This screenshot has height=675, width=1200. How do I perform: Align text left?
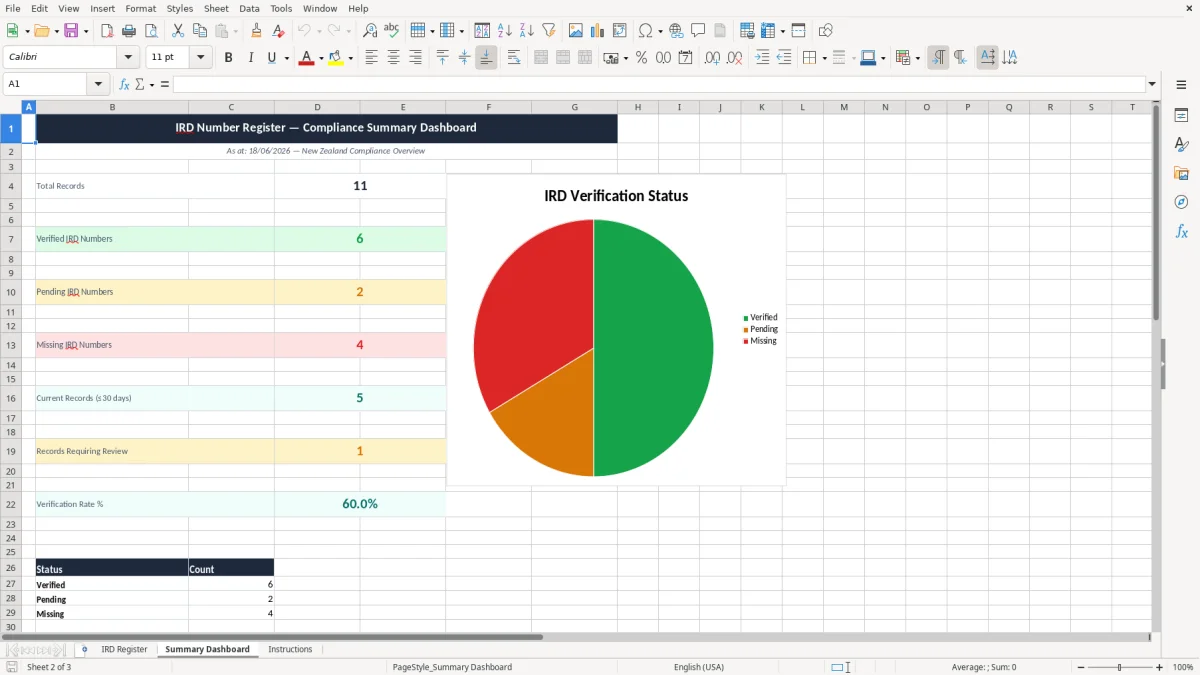pos(372,58)
